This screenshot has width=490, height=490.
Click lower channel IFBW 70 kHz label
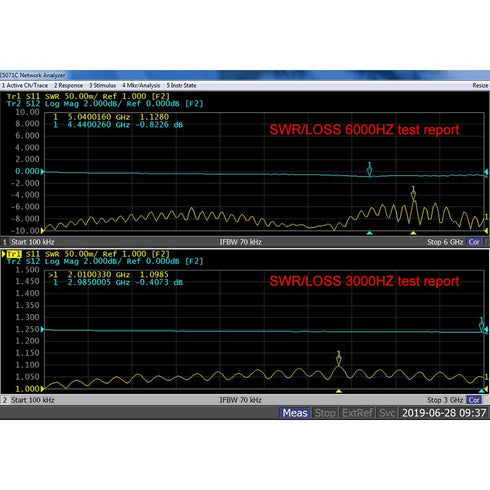tap(240, 400)
